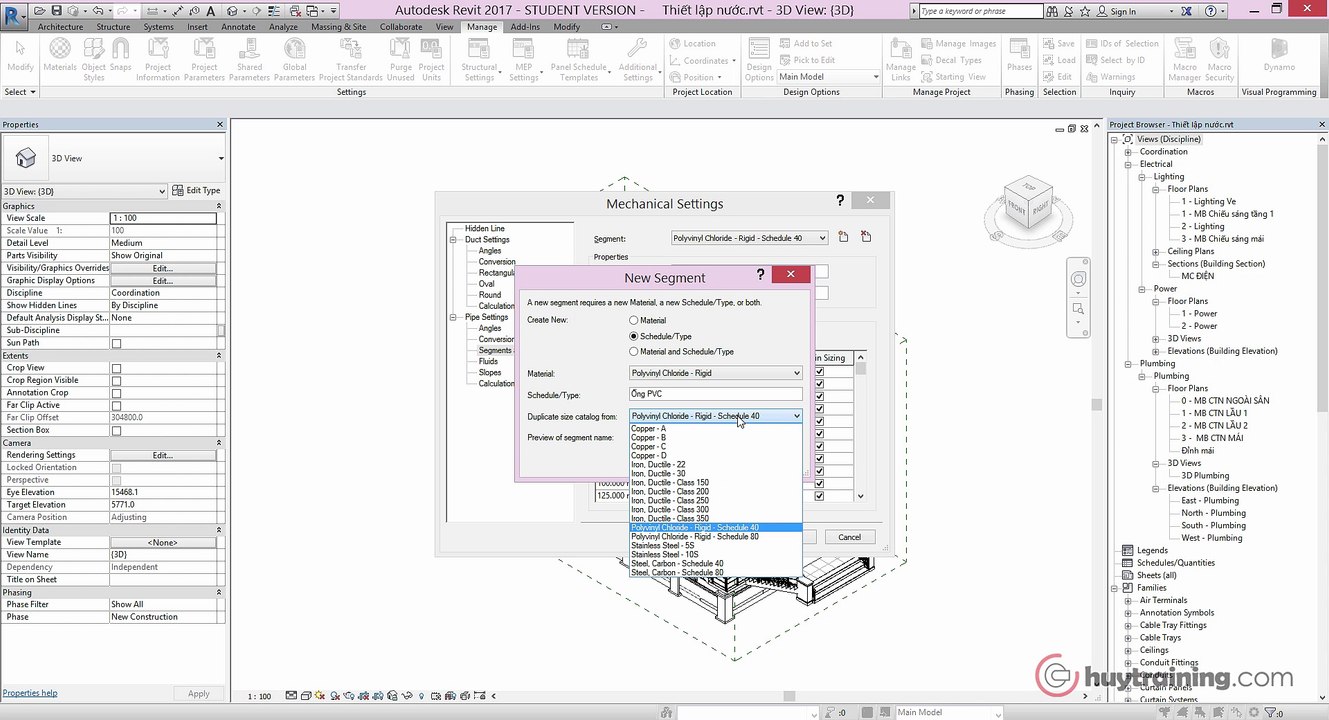
Task: Open Macro Manager
Action: (x=1185, y=60)
